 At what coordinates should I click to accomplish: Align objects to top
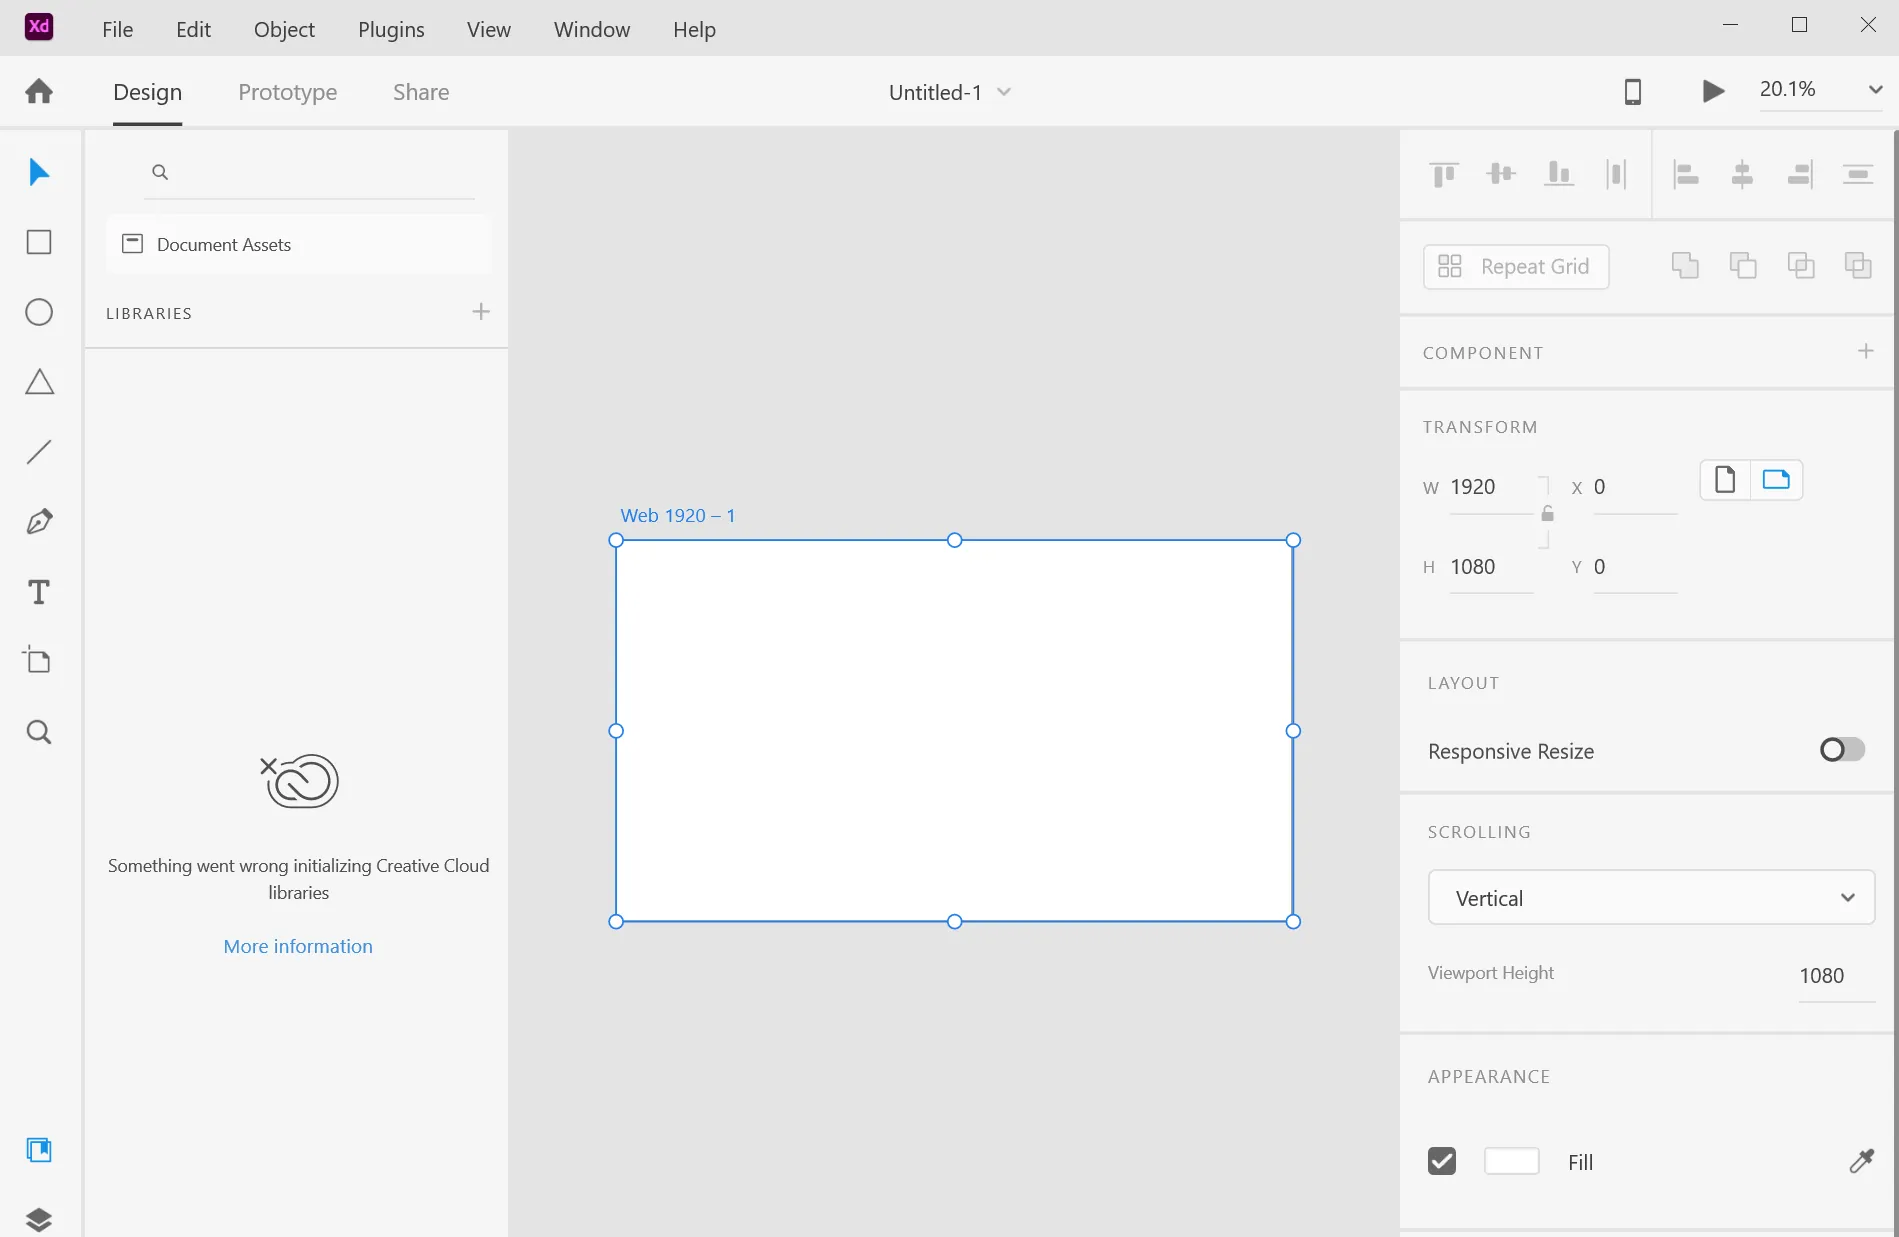pos(1444,174)
